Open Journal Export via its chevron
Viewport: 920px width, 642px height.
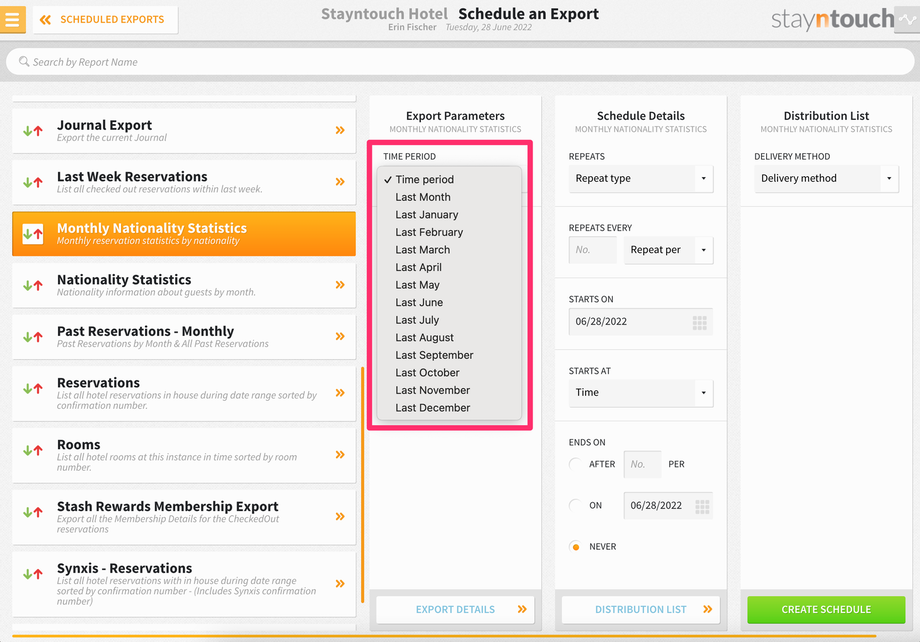coord(340,130)
